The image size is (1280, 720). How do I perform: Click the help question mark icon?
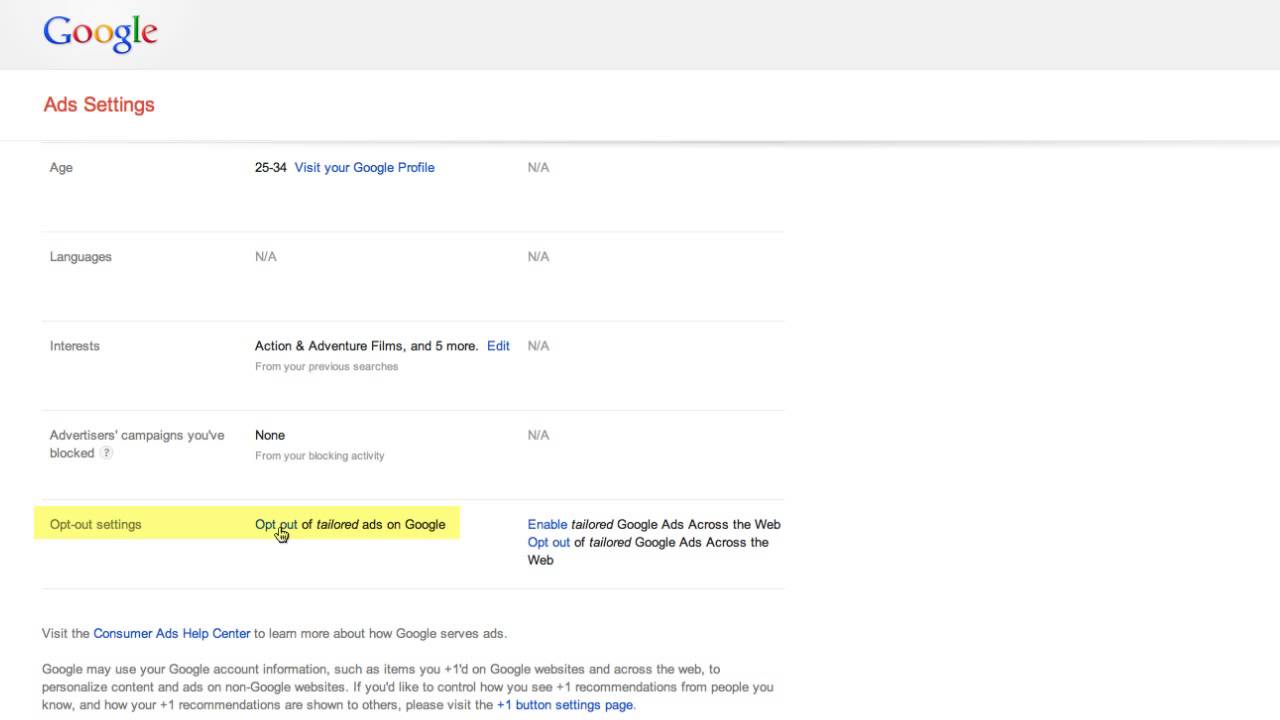point(107,453)
